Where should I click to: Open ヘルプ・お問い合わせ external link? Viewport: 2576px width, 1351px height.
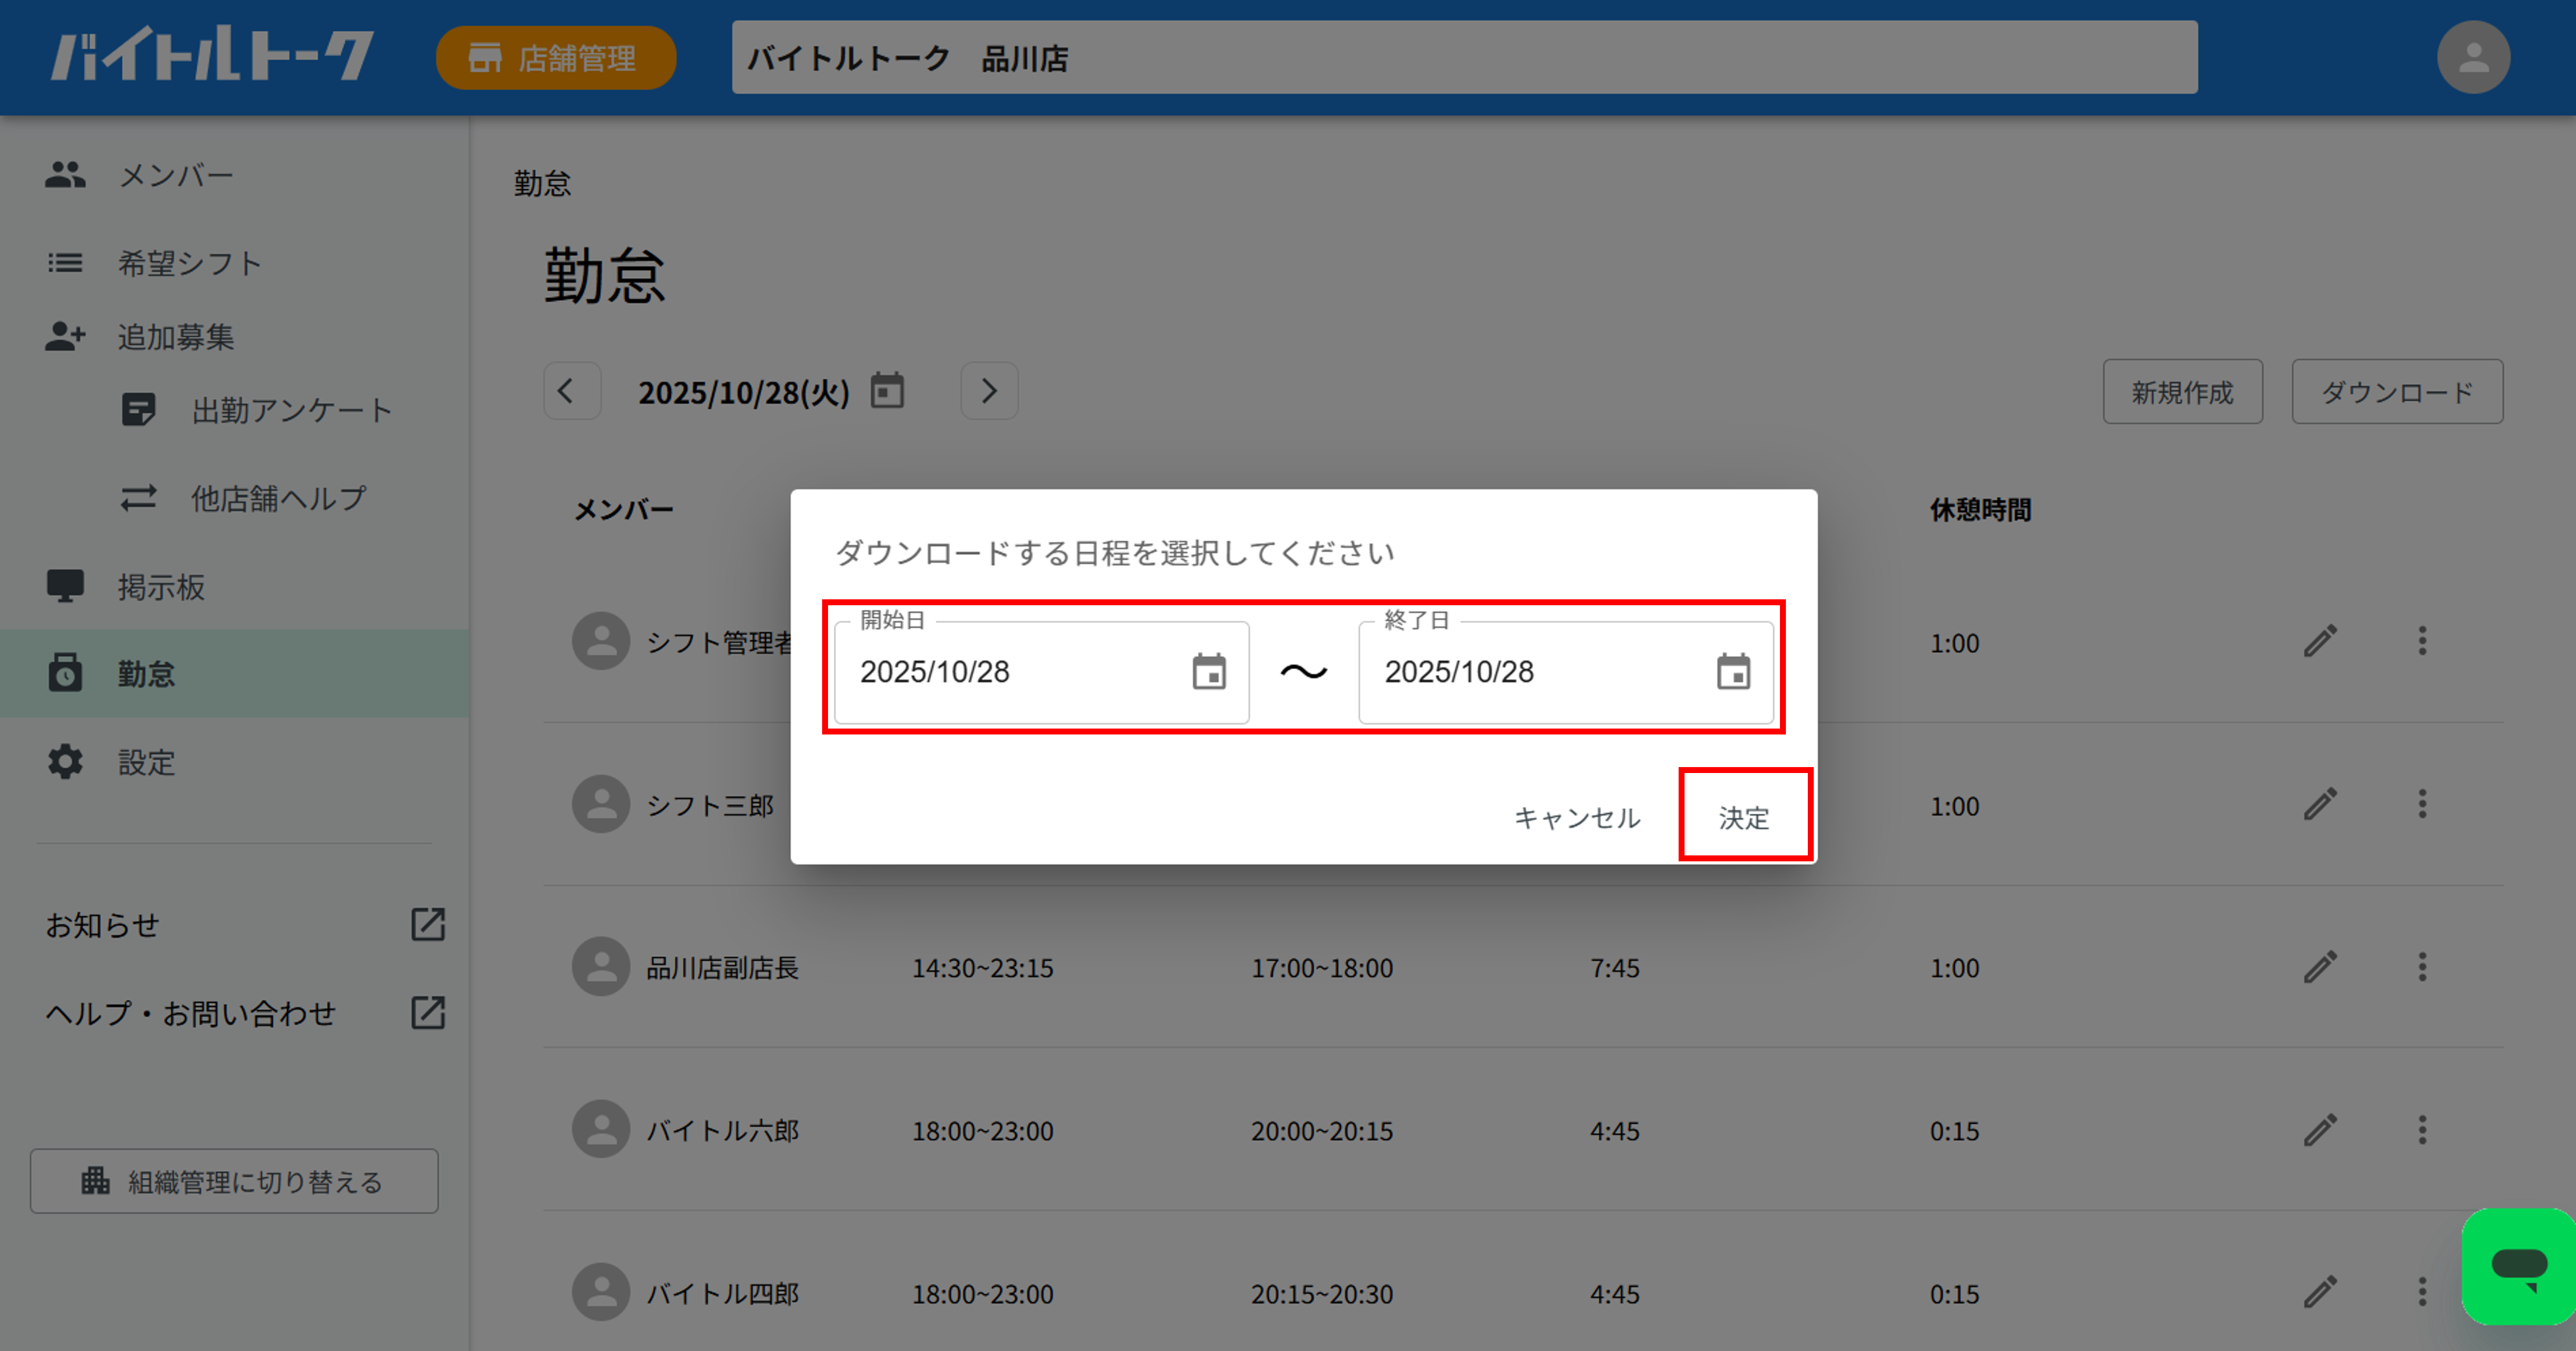(244, 1013)
